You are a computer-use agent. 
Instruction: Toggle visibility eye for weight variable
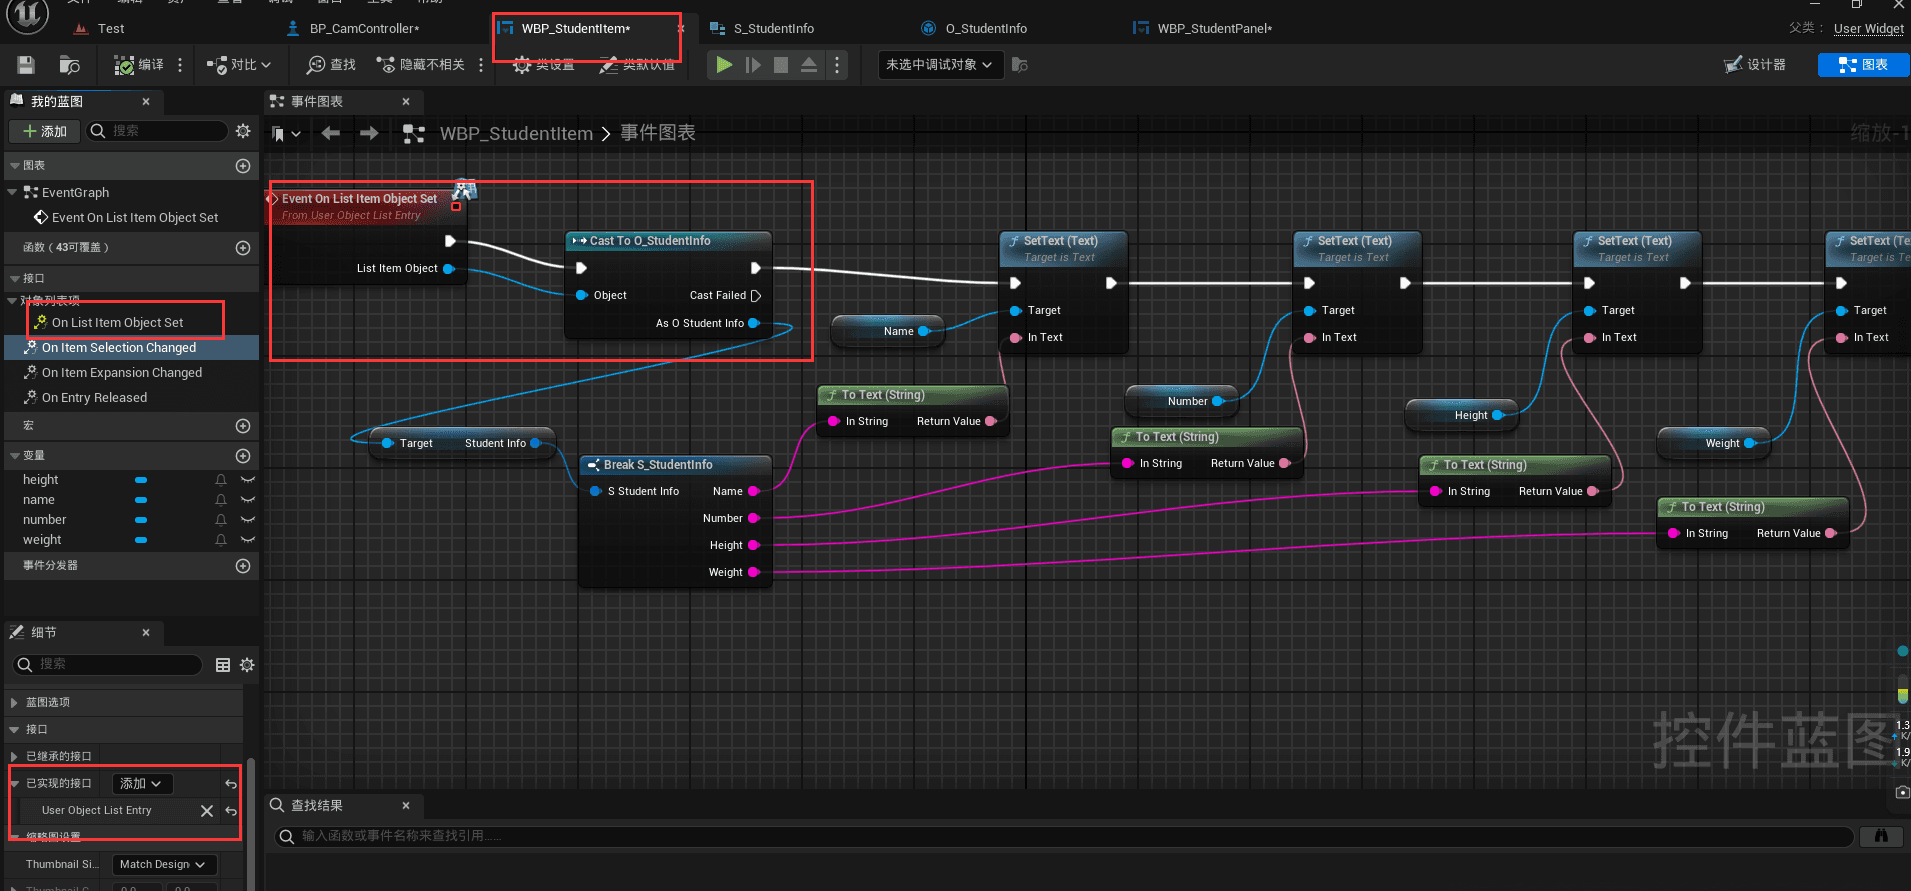click(248, 540)
